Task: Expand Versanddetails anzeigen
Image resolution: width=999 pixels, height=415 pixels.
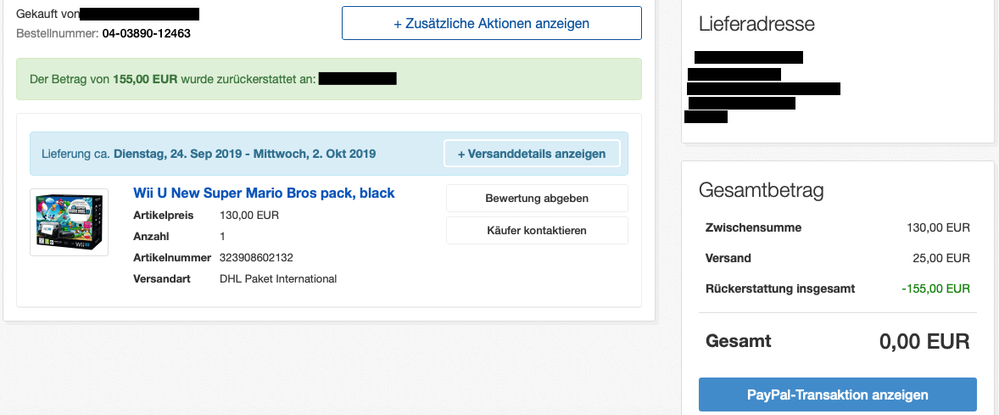Action: pyautogui.click(x=531, y=154)
